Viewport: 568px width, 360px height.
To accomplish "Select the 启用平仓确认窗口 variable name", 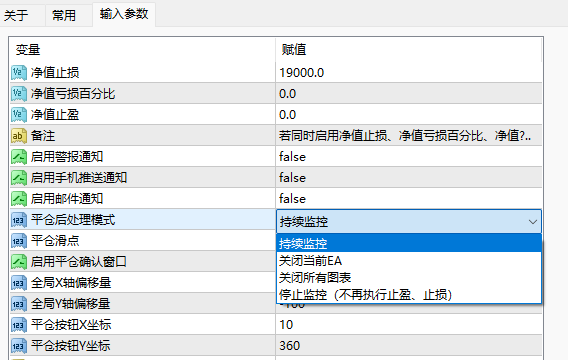I will click(x=79, y=262).
